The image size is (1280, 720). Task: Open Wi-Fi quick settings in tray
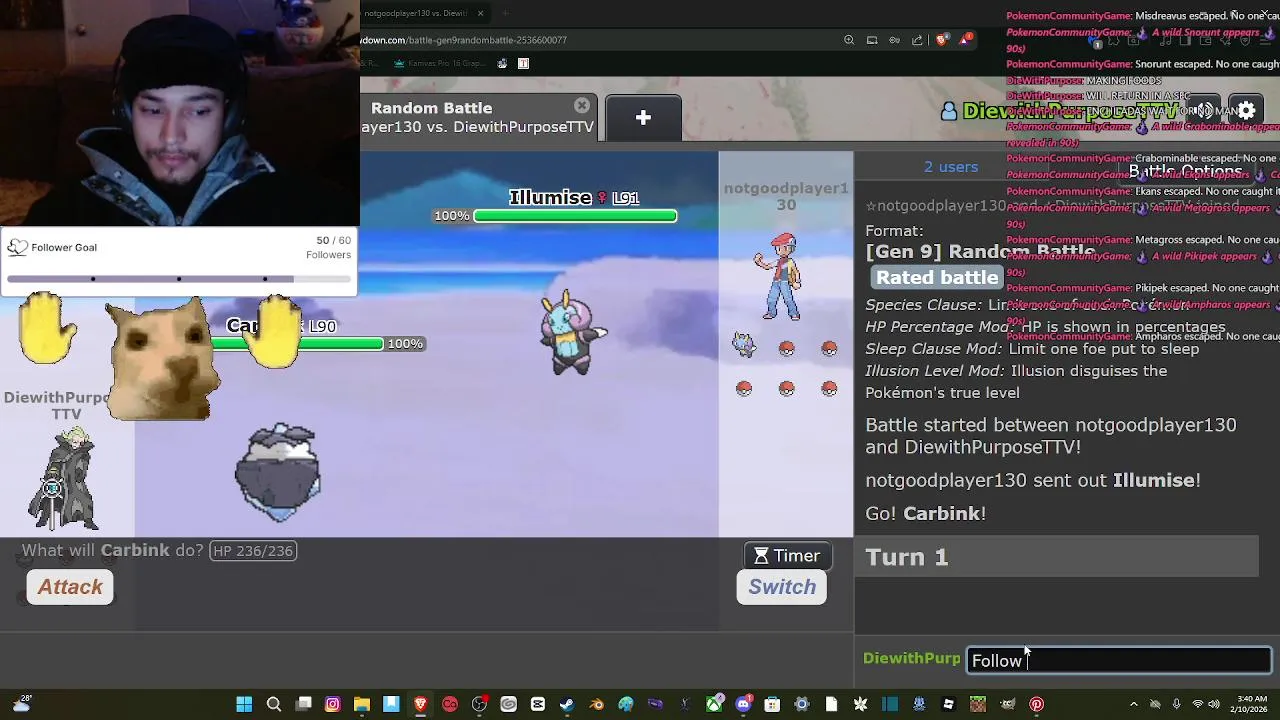click(1197, 705)
